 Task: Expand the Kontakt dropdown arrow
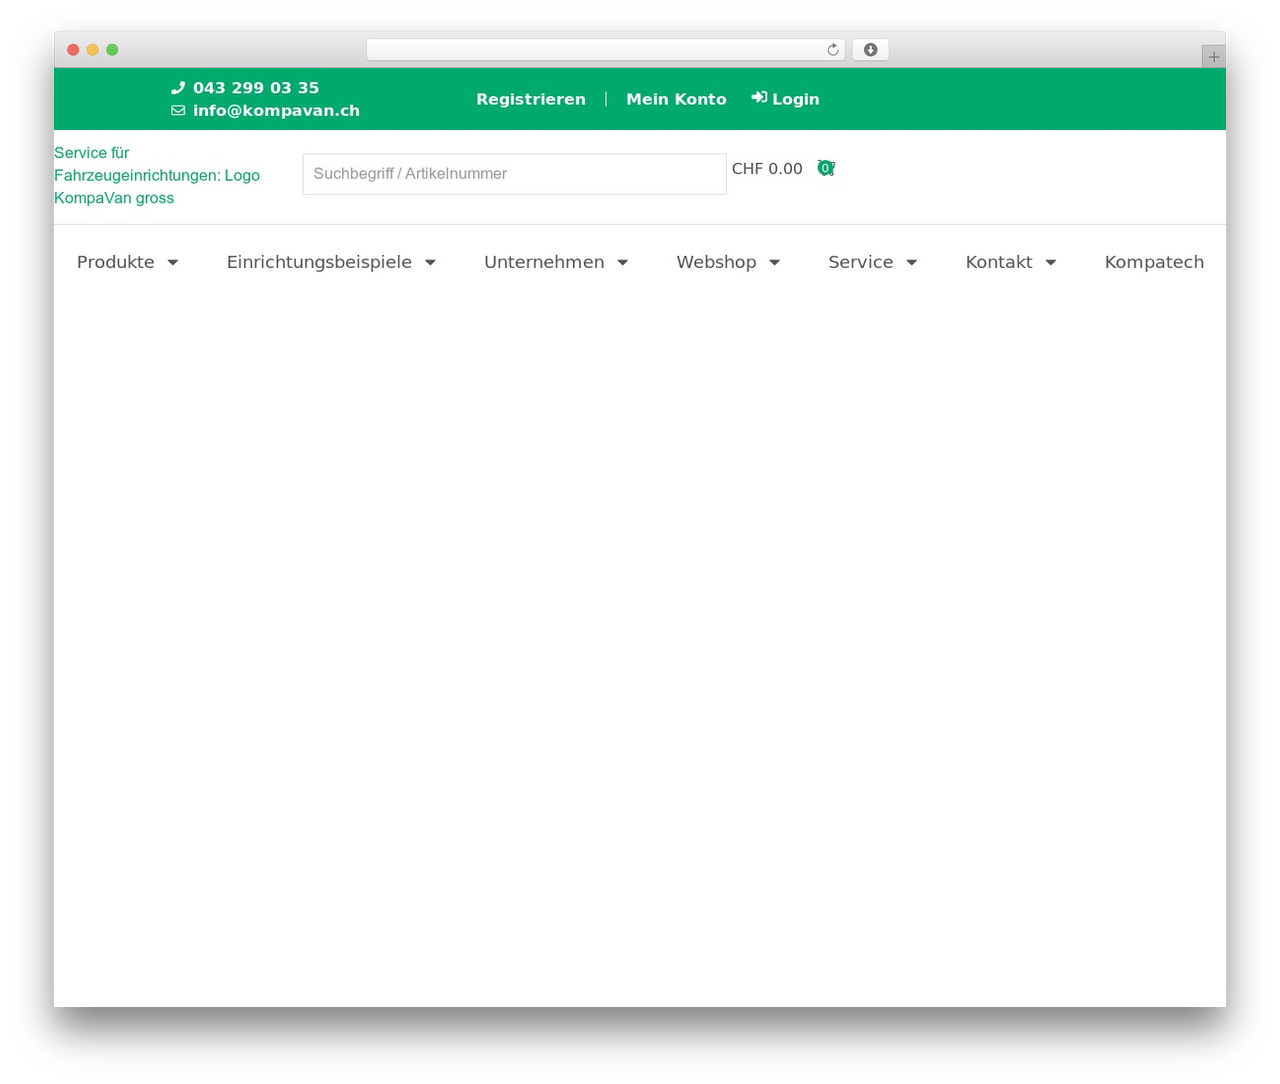coord(1050,263)
